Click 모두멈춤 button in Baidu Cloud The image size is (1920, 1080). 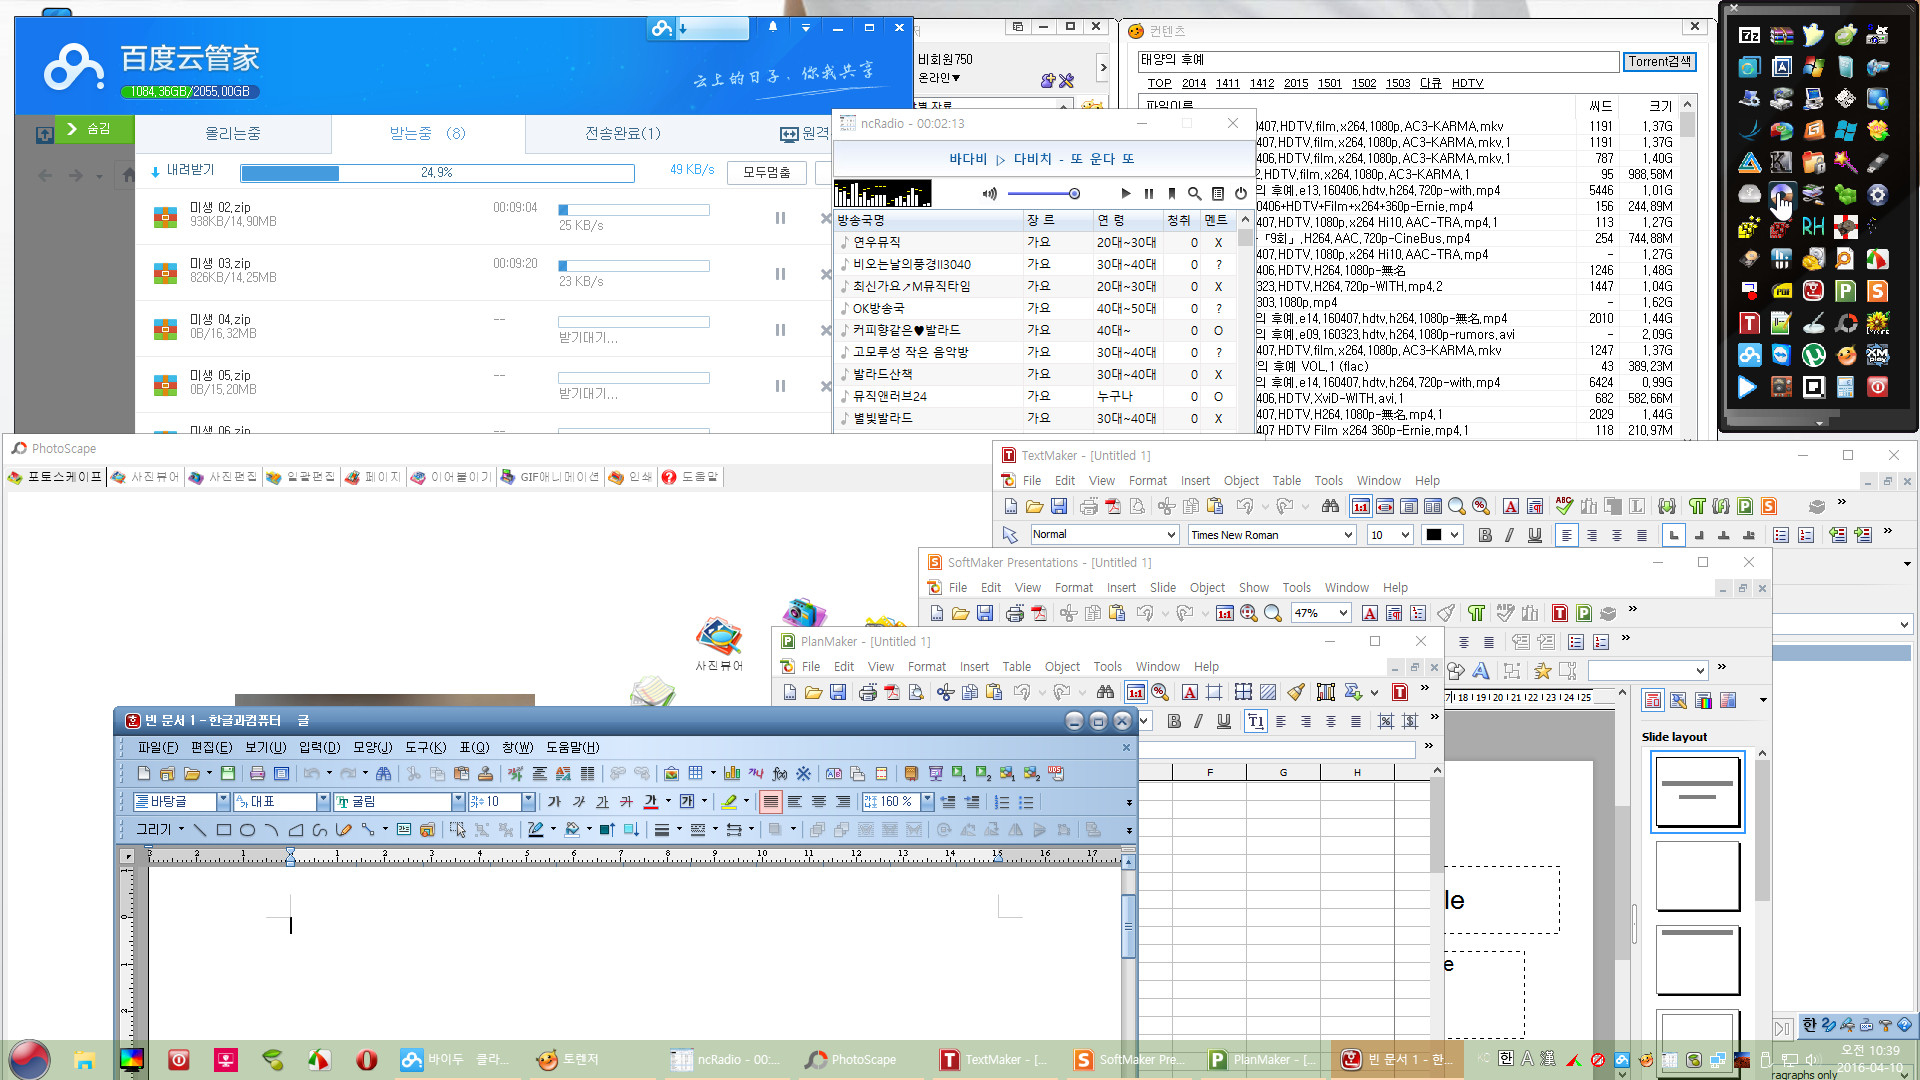coord(767,172)
